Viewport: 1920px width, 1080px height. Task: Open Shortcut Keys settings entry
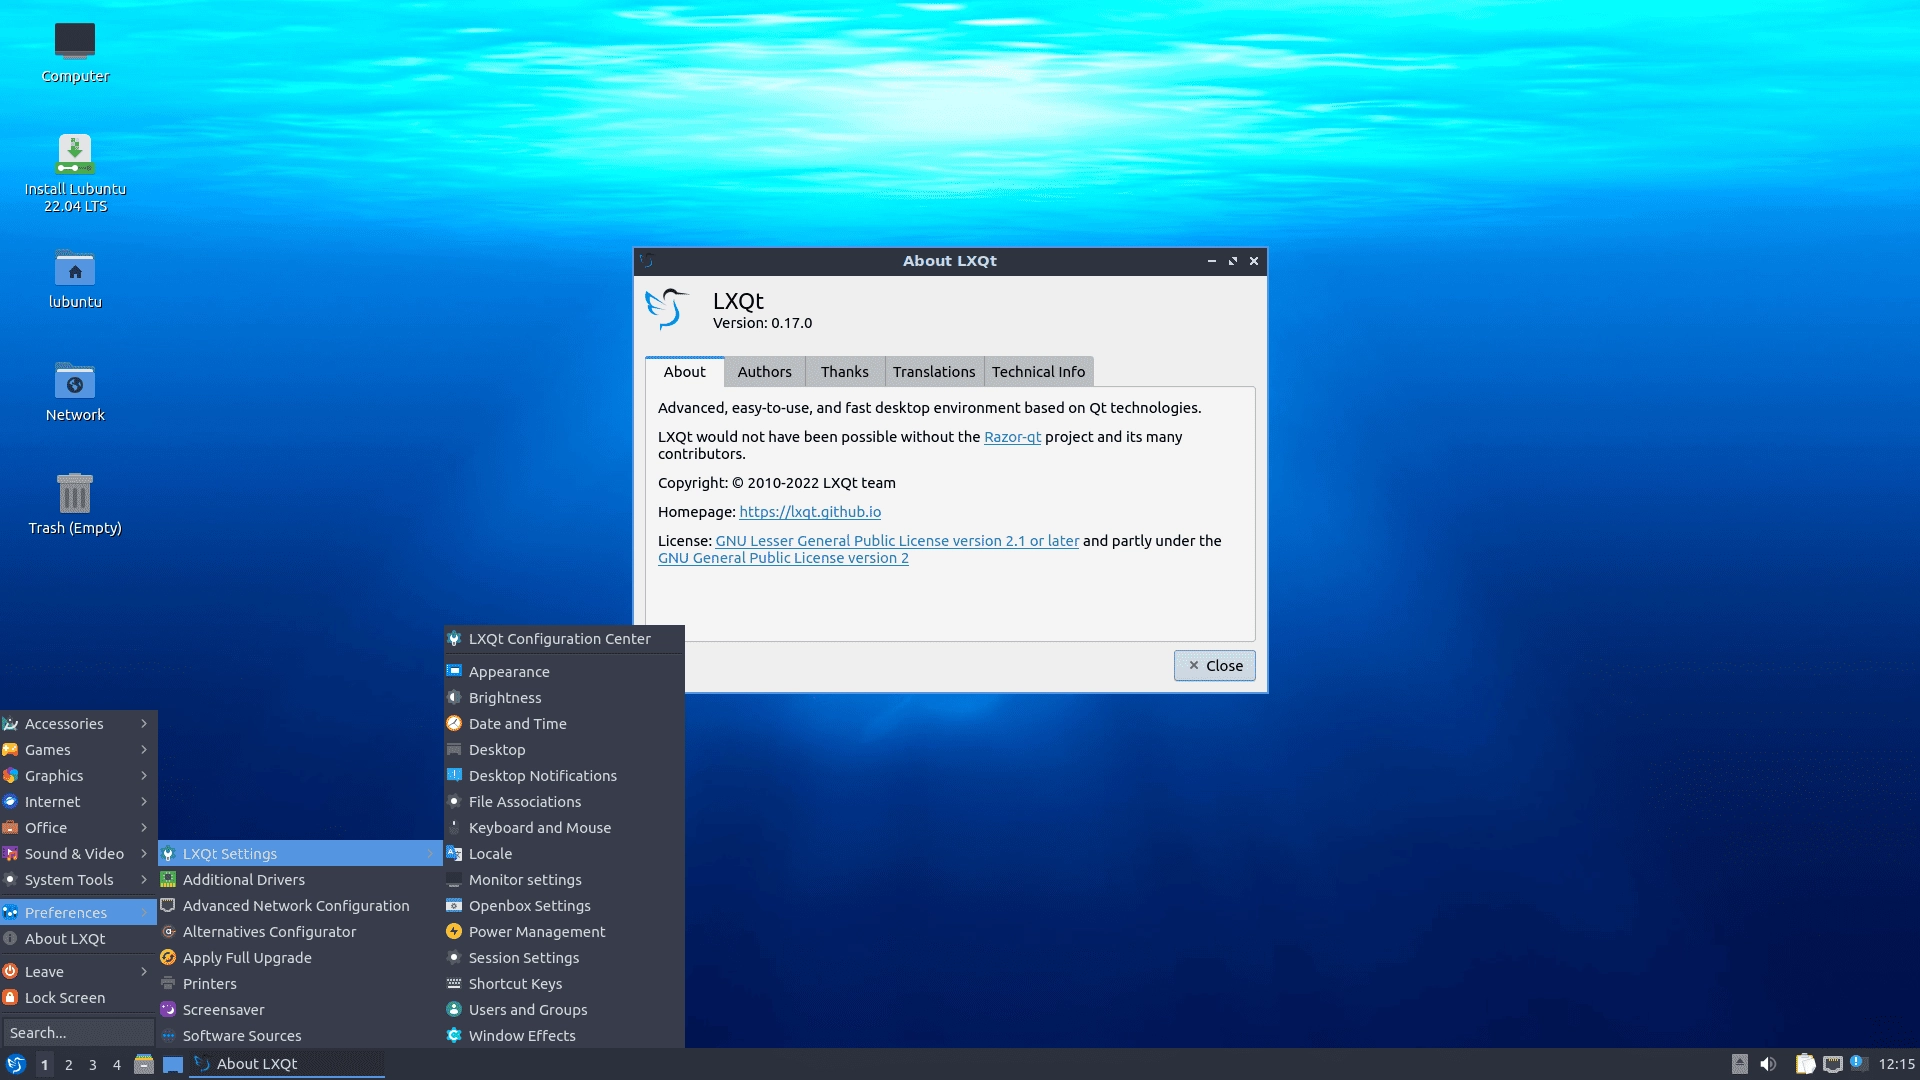564,983
